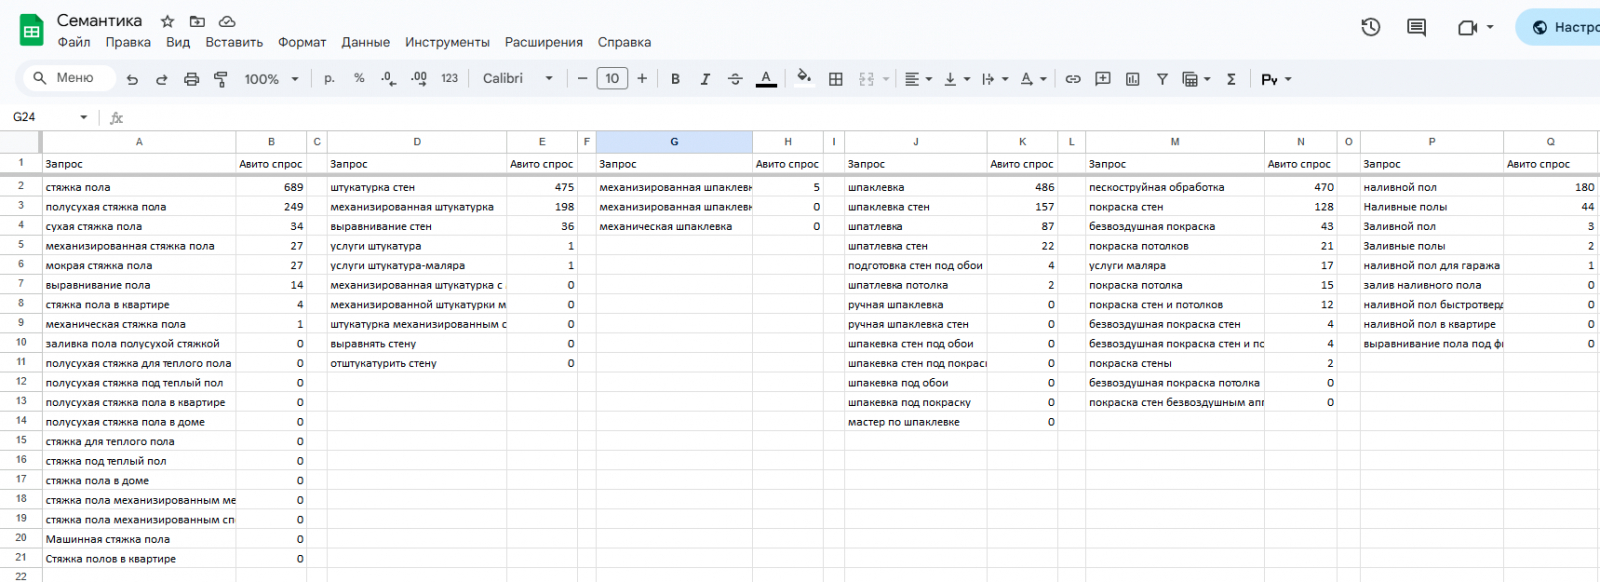
Task: Toggle italic formatting
Action: pyautogui.click(x=705, y=79)
